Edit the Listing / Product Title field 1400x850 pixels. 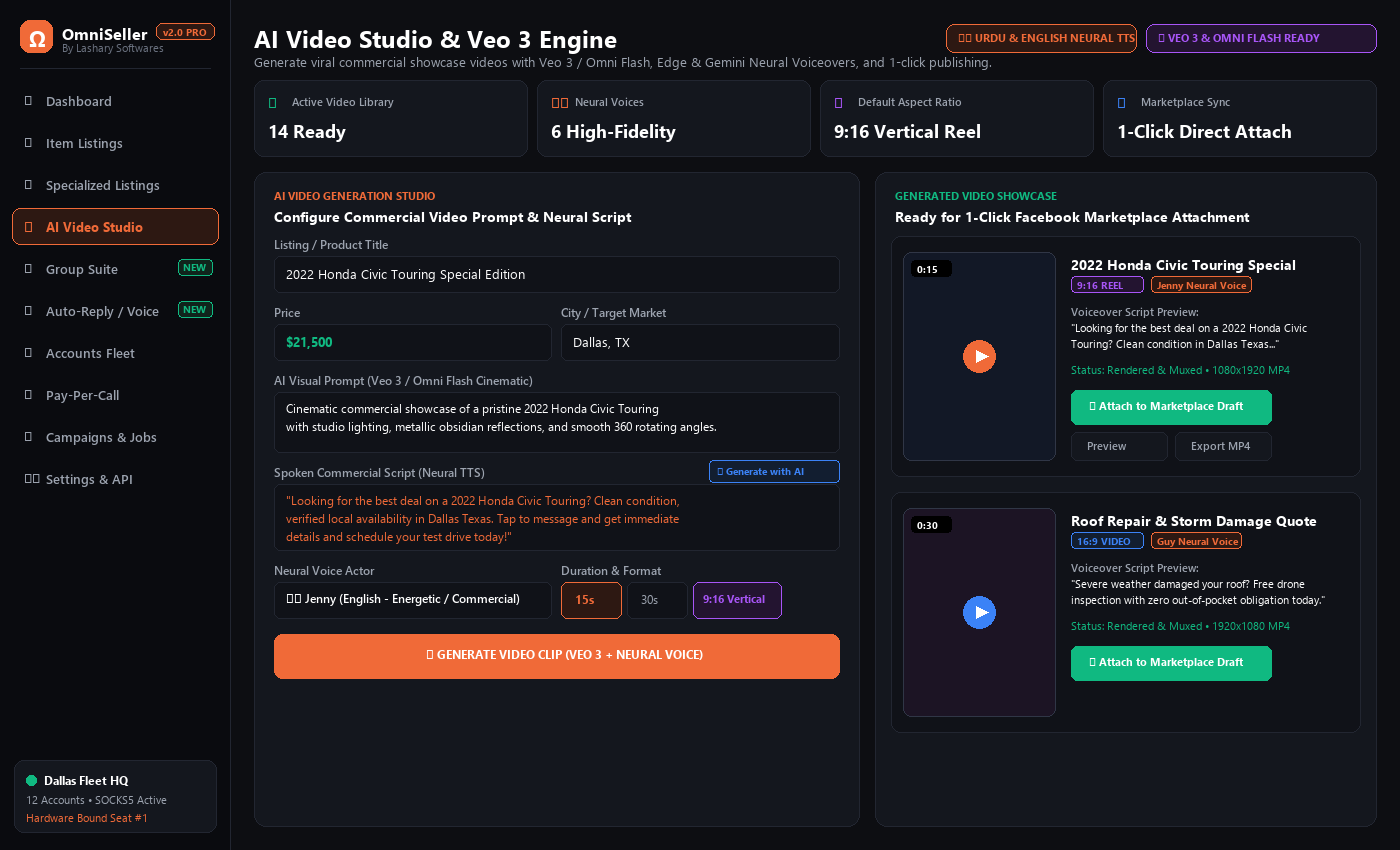point(557,274)
